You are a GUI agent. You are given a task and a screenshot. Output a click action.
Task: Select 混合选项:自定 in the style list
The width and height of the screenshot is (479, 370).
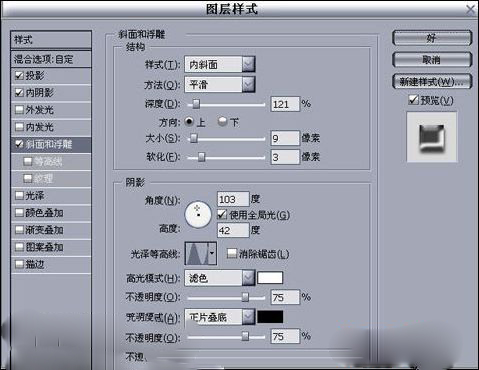coord(51,59)
